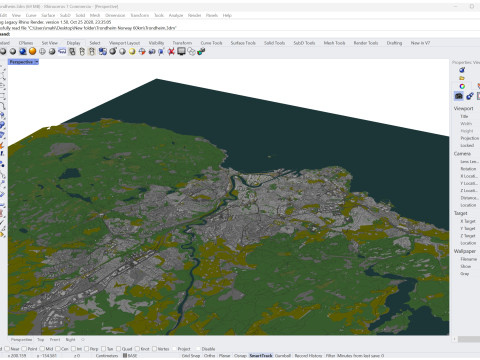Collapse the Target section in Properties

(x=461, y=213)
